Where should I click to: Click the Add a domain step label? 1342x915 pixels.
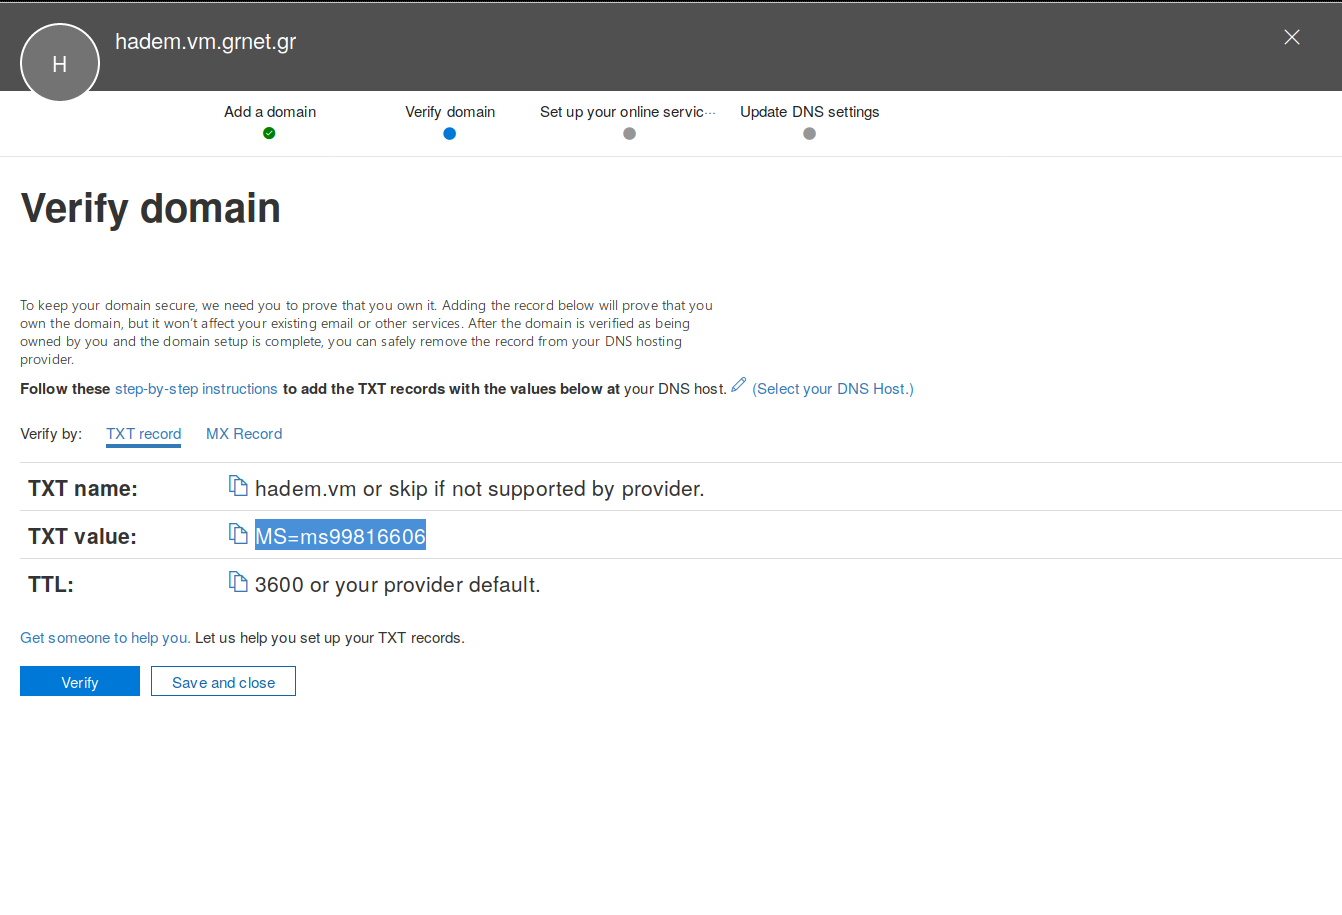pyautogui.click(x=270, y=112)
